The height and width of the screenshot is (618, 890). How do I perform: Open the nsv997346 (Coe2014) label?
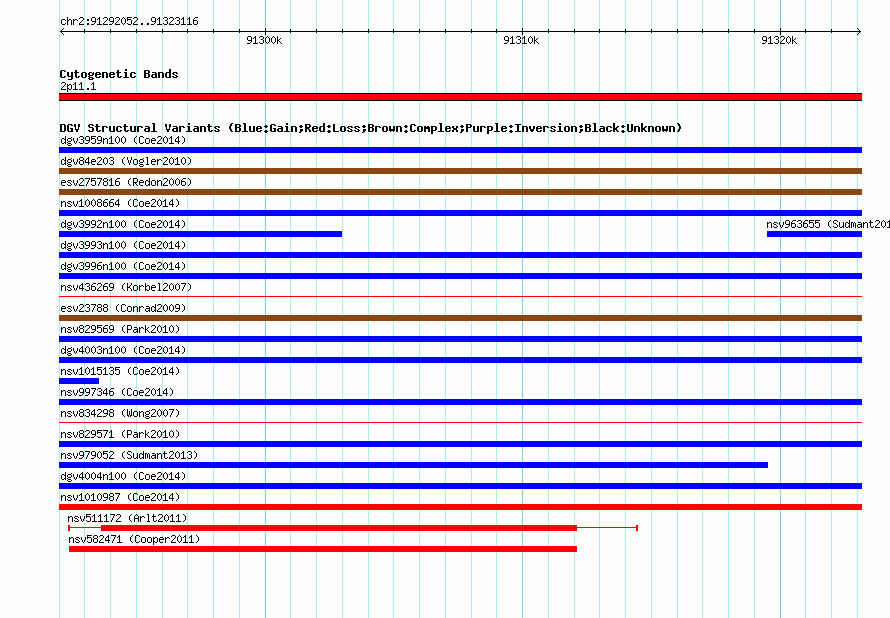(117, 392)
